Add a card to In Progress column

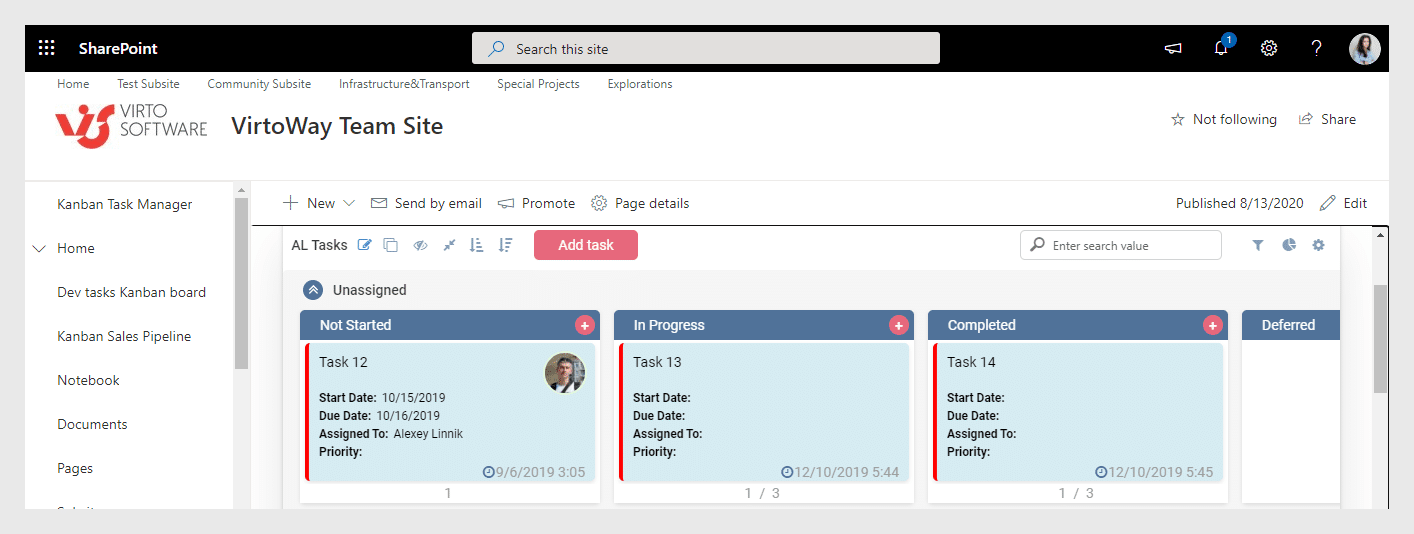899,325
